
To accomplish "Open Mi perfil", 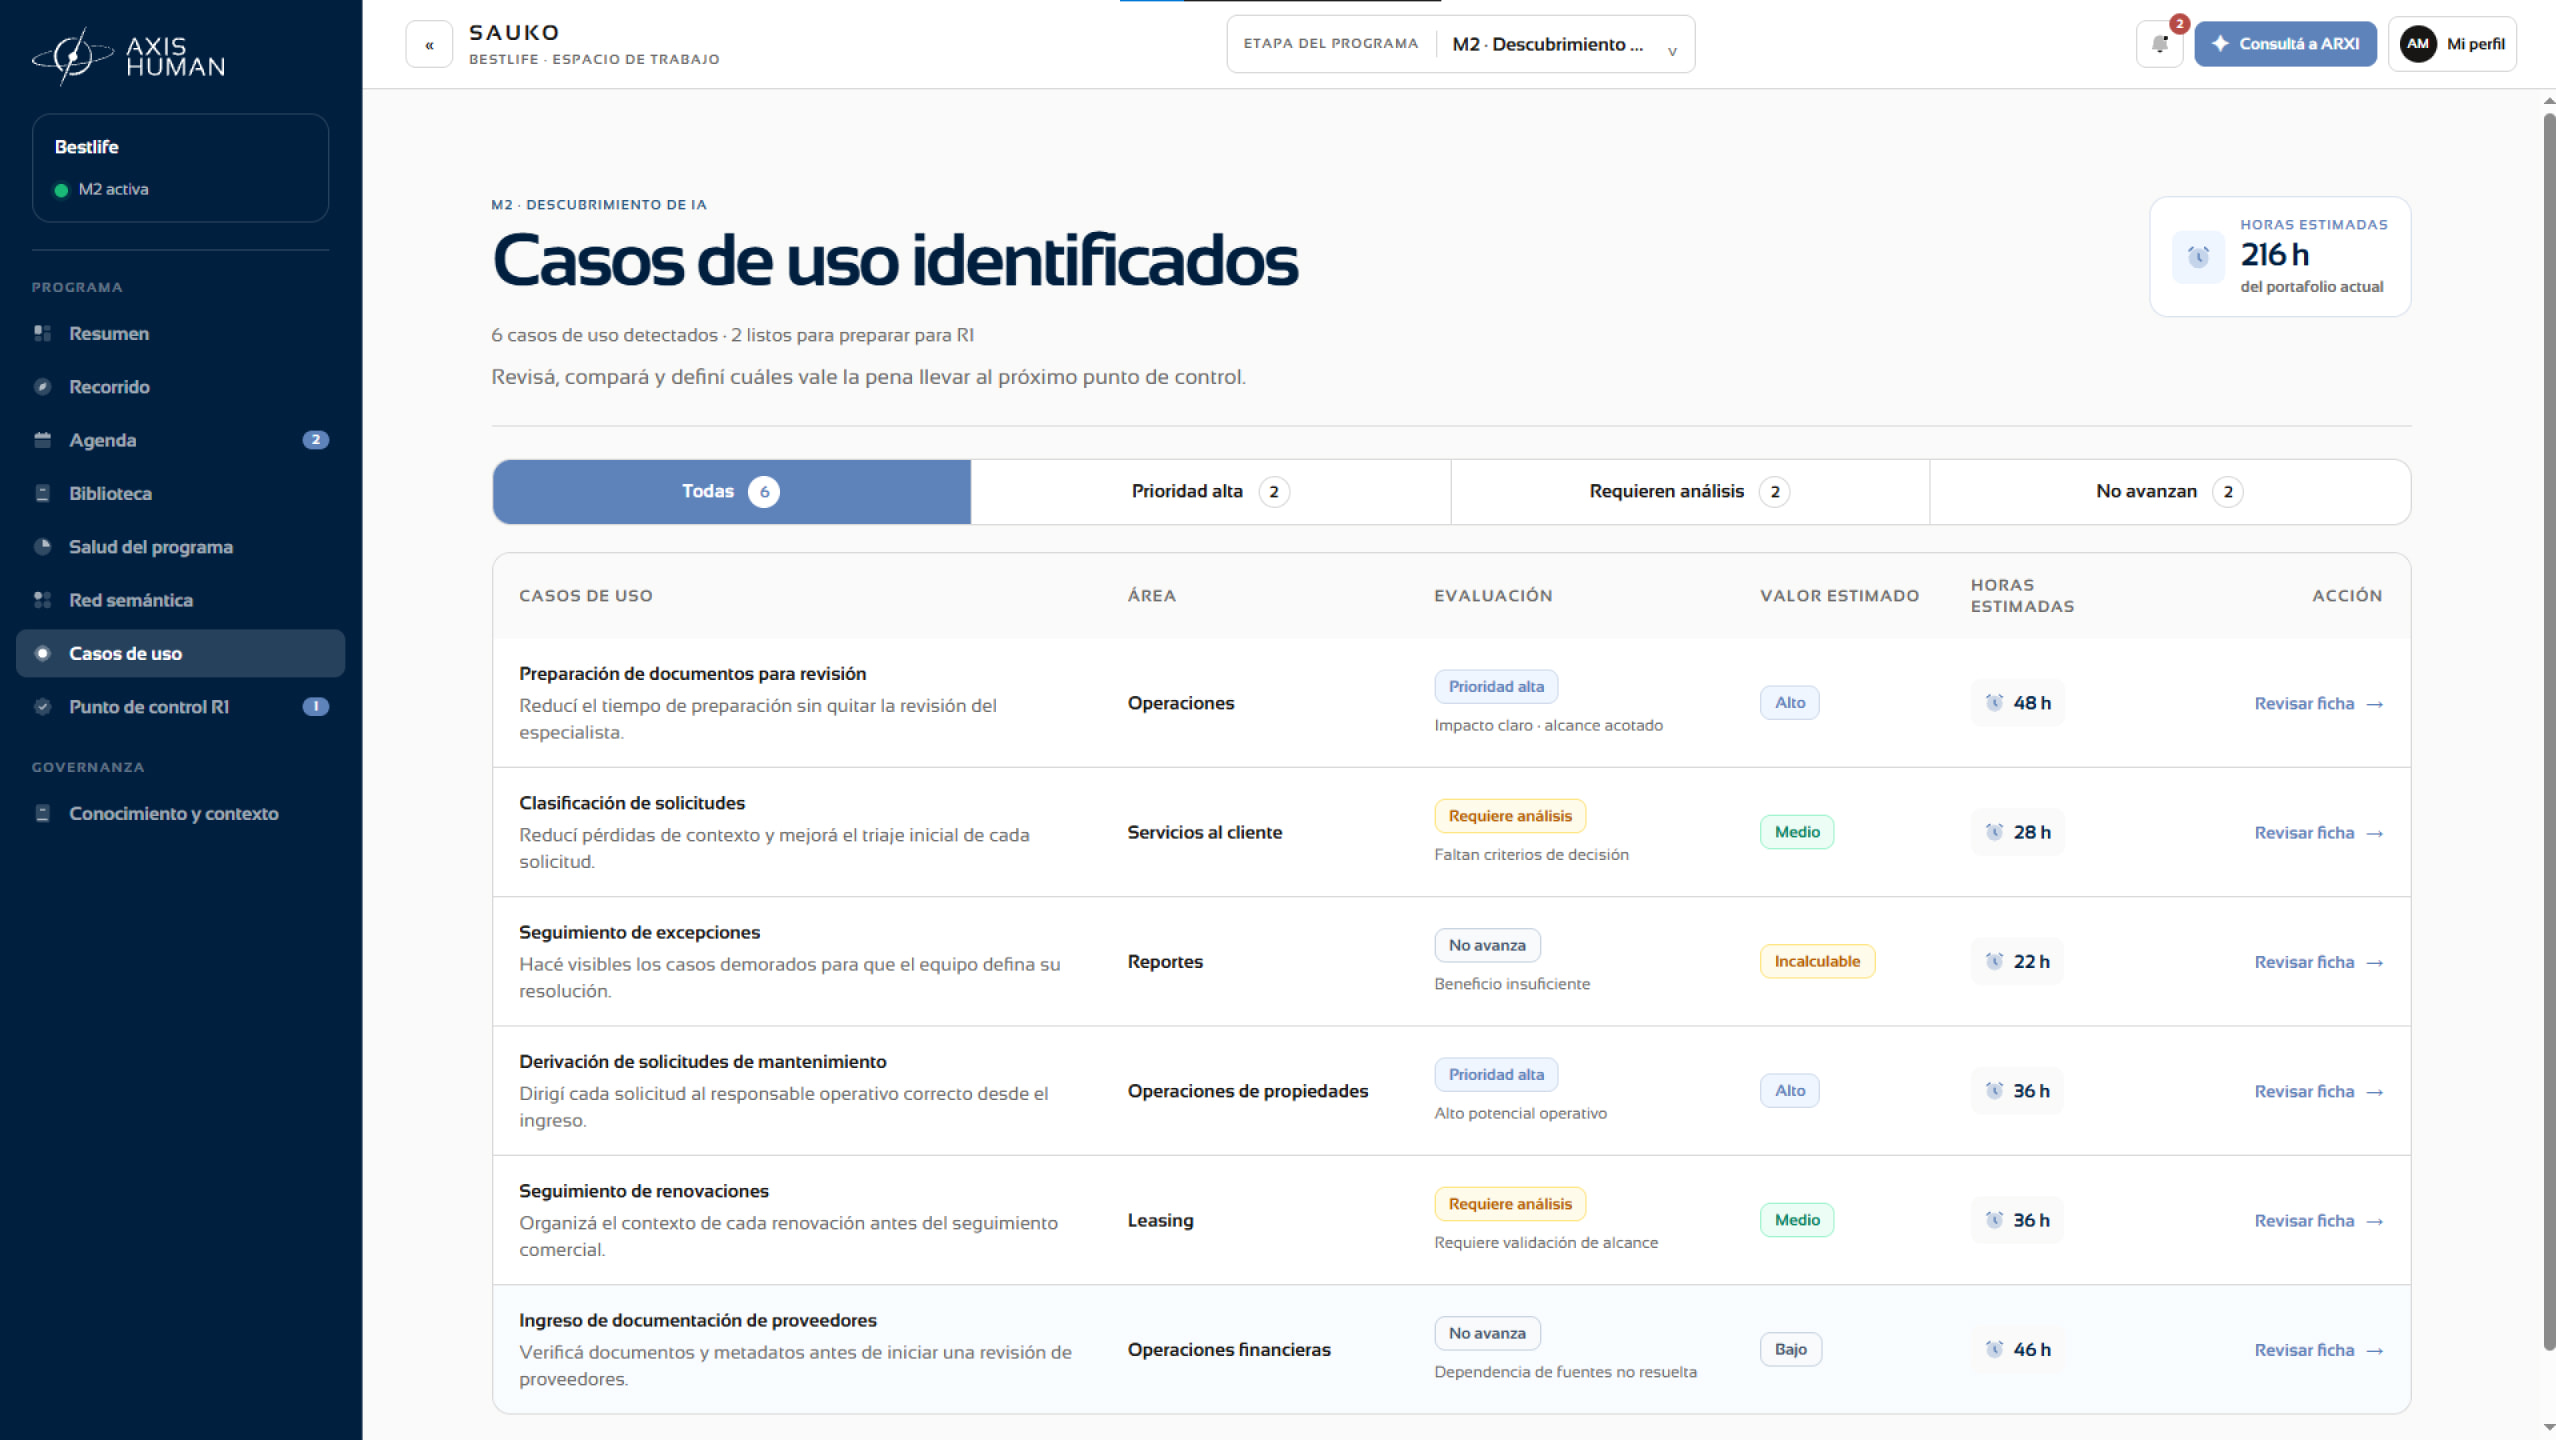I will [2452, 44].
